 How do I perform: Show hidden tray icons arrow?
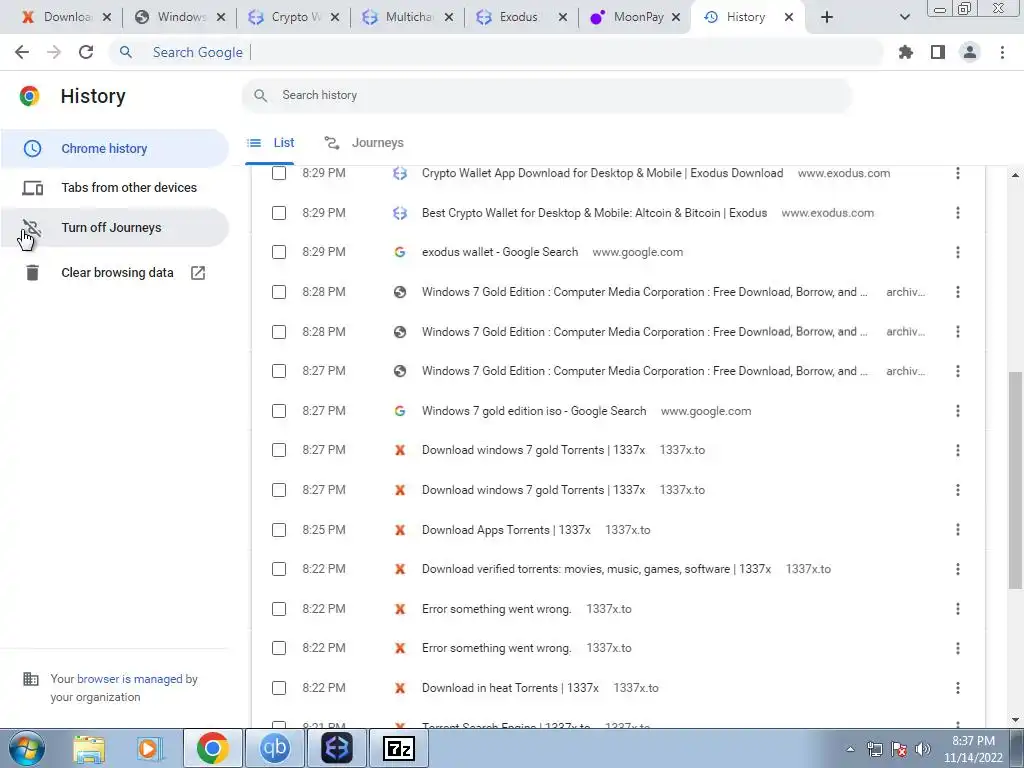(x=850, y=749)
